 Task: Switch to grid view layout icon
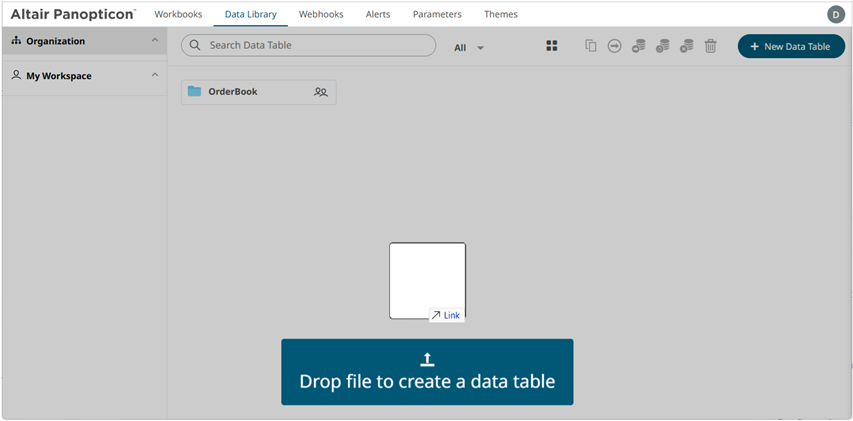[x=551, y=46]
